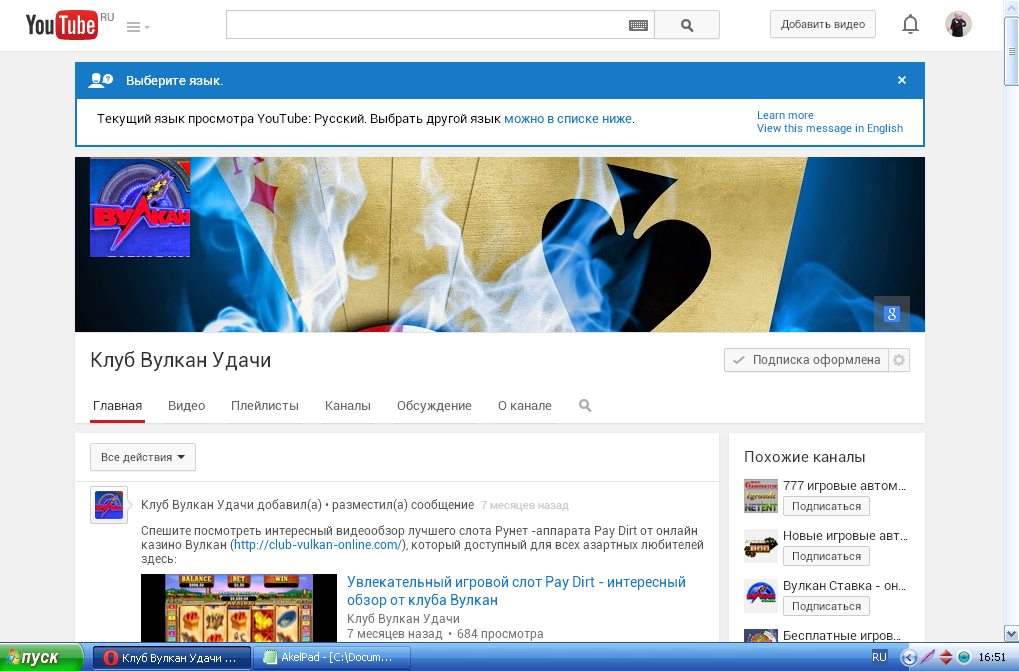Click the Новые игровые авт... channel icon

pos(761,546)
